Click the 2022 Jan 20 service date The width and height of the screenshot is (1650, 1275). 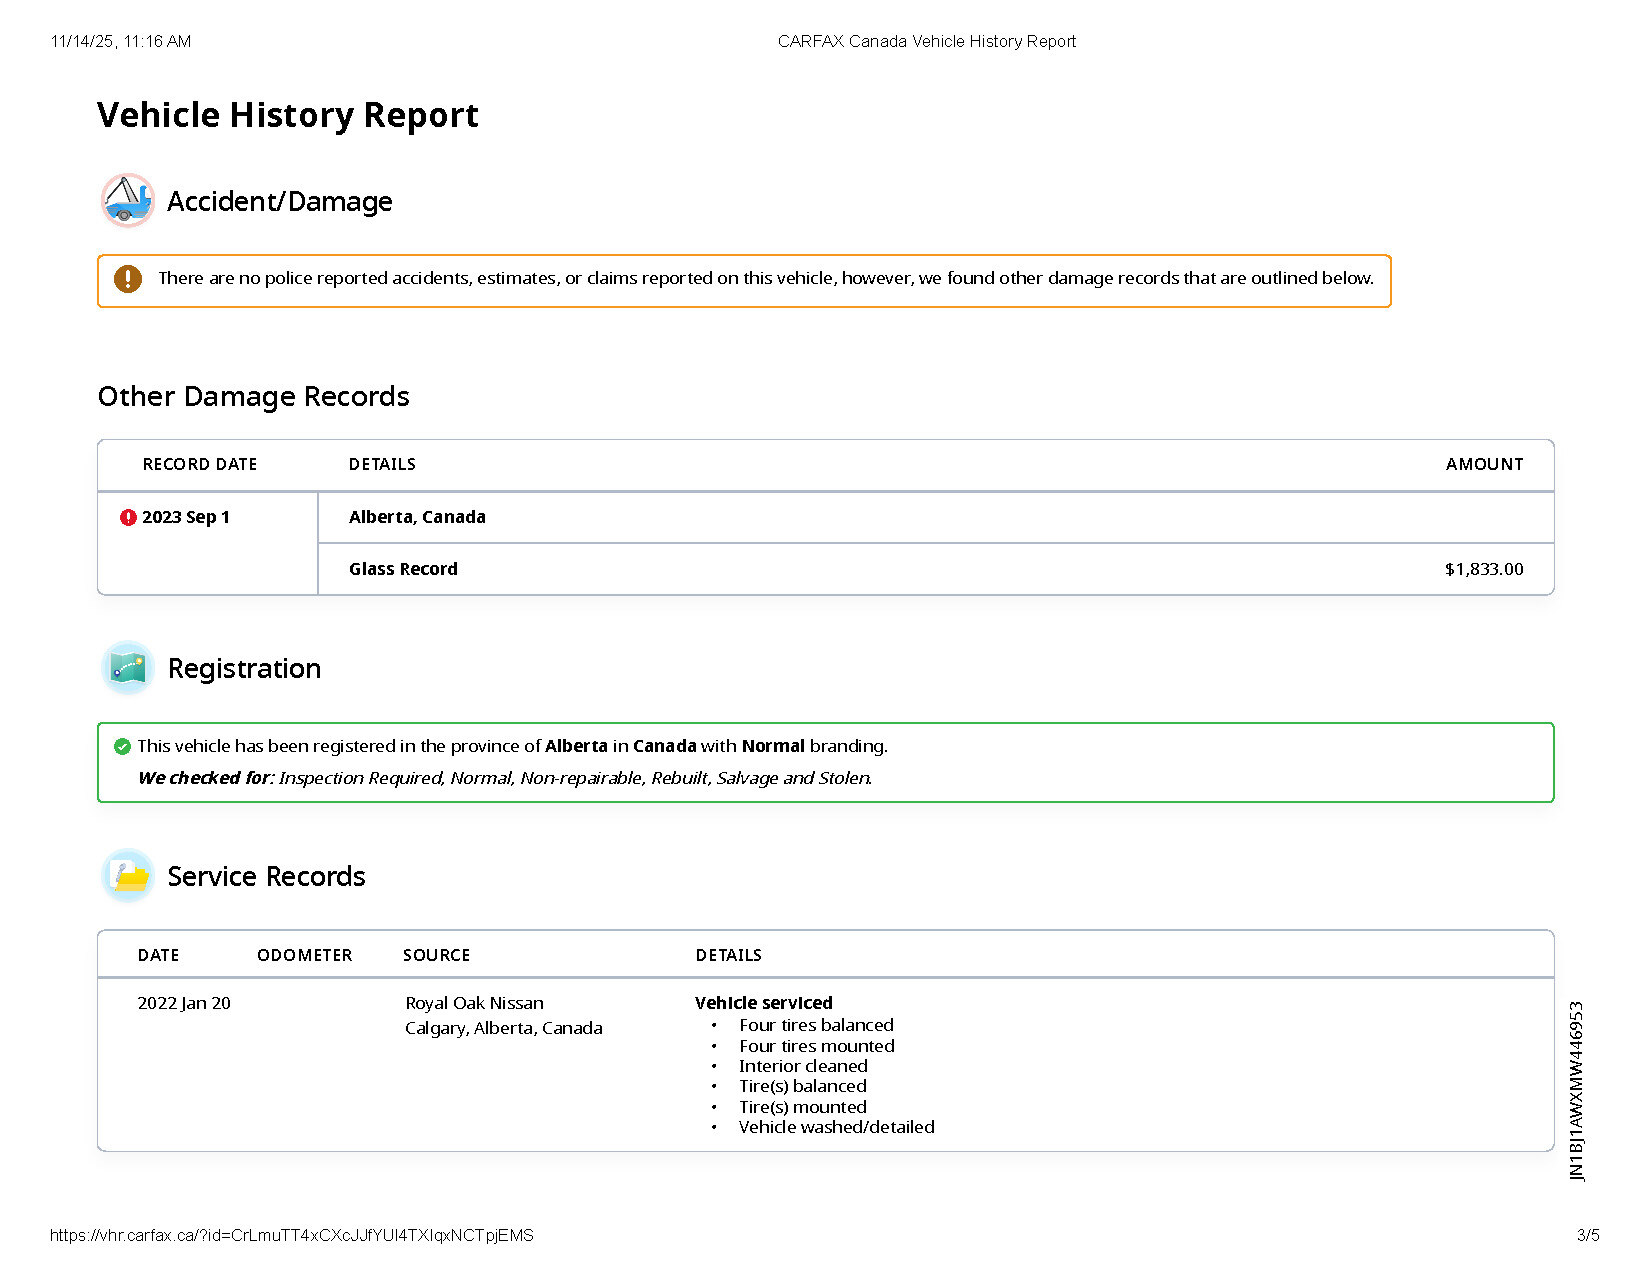[184, 1003]
